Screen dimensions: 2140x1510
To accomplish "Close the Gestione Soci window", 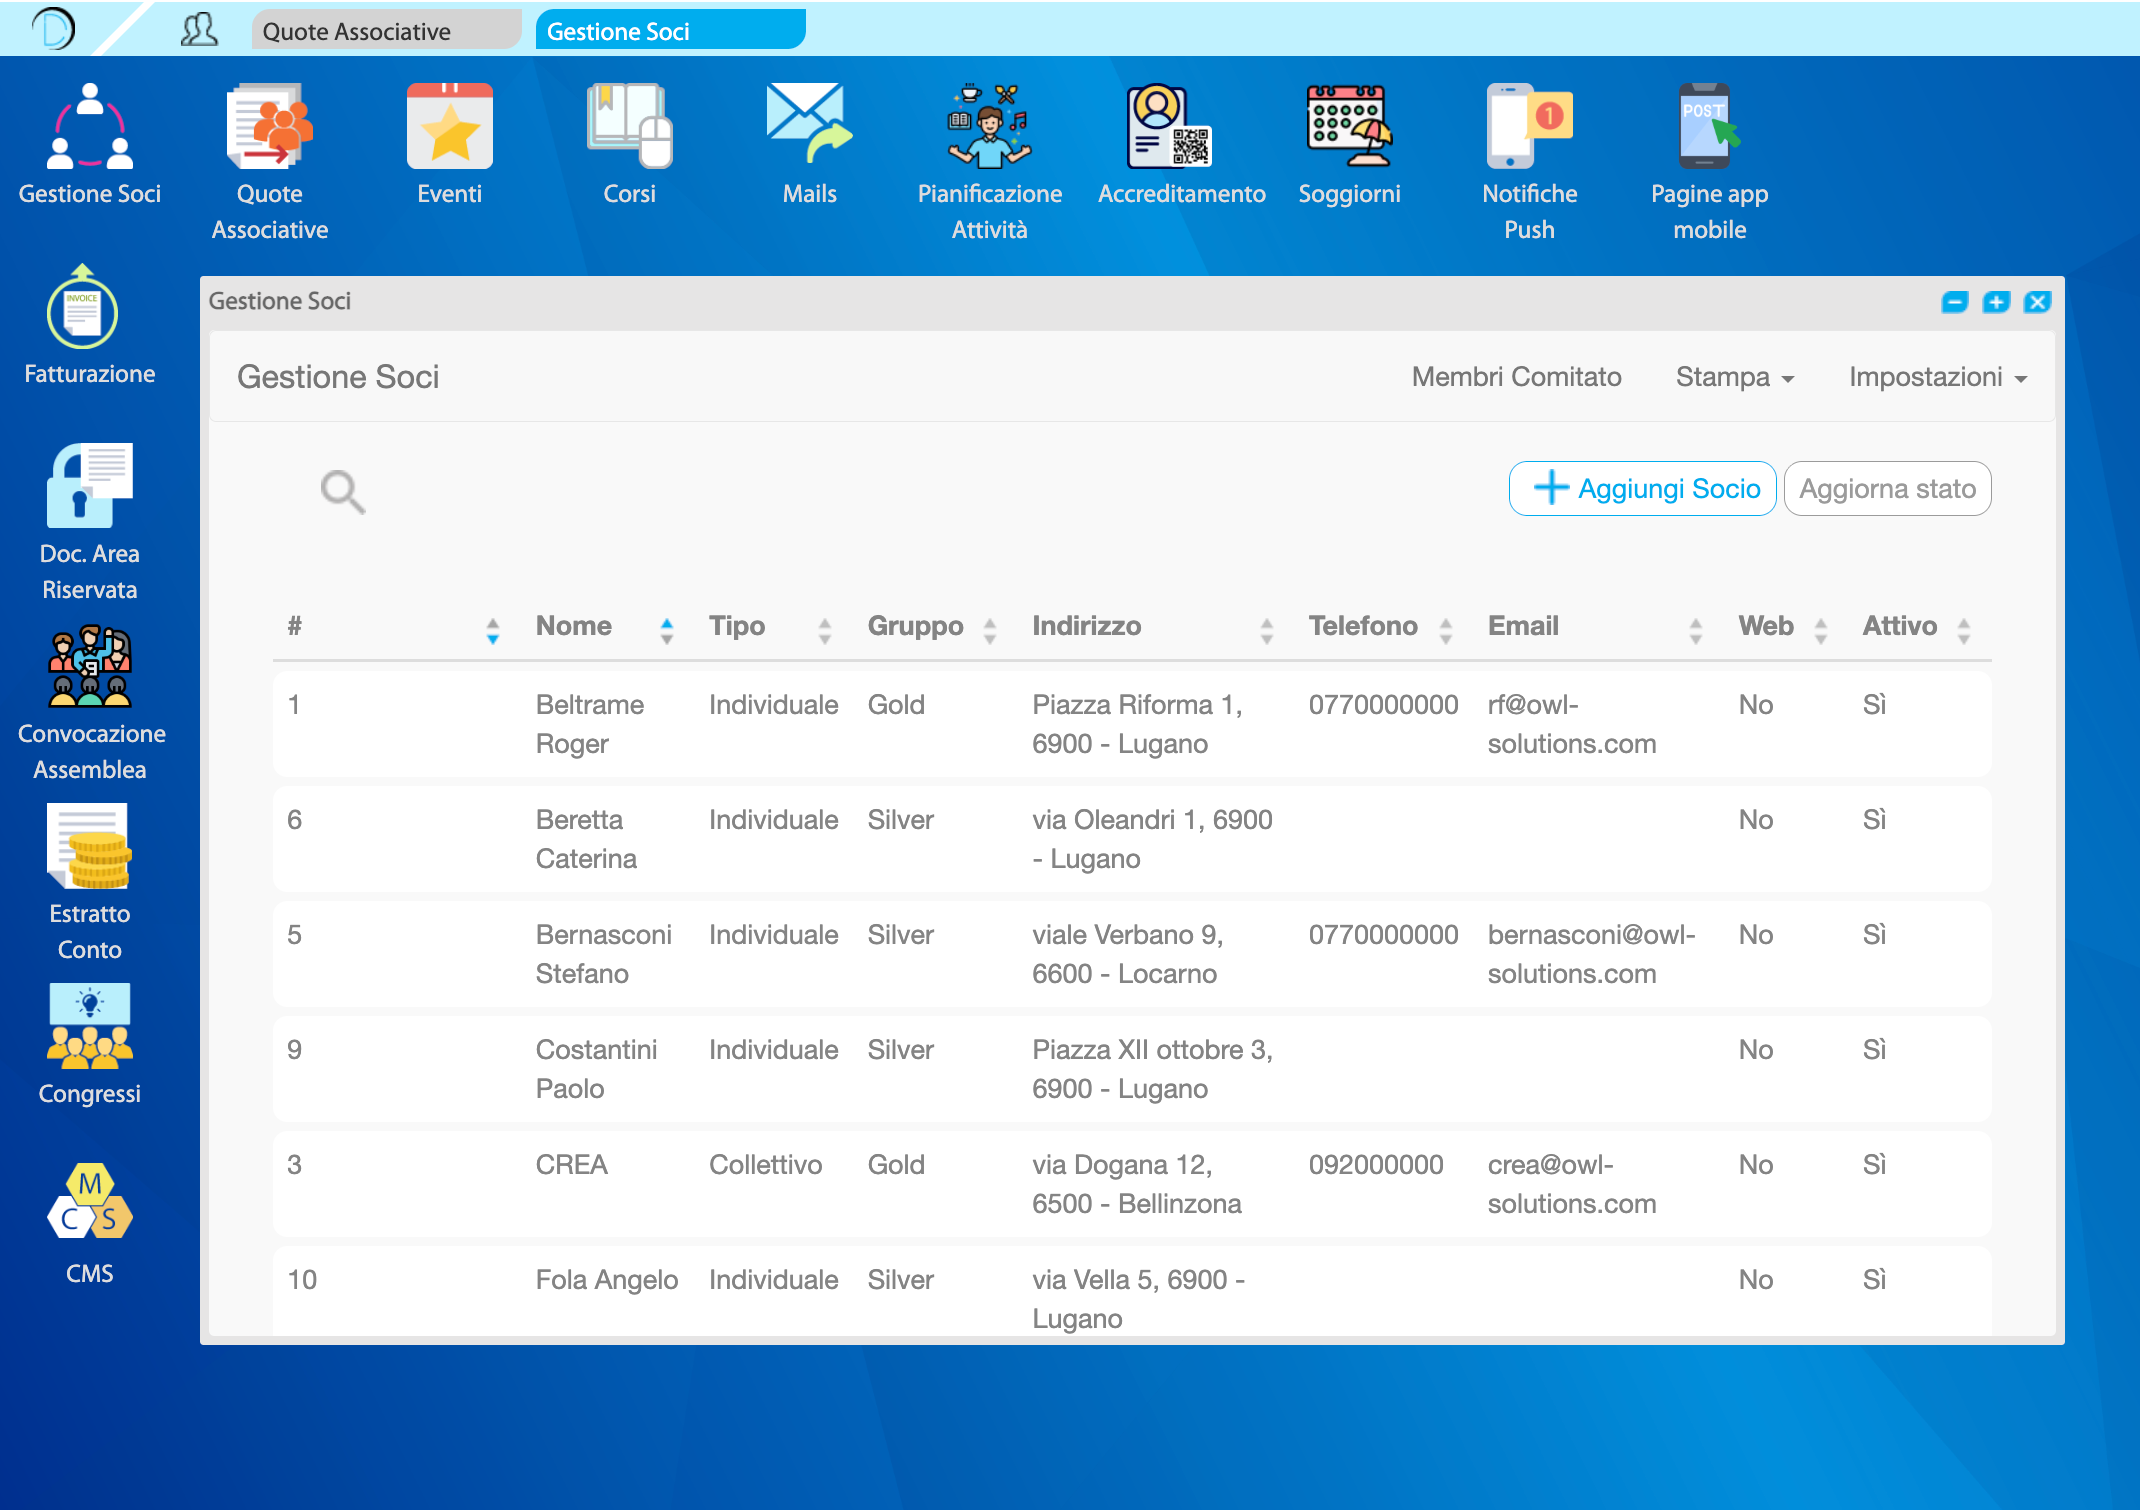I will click(x=2037, y=302).
